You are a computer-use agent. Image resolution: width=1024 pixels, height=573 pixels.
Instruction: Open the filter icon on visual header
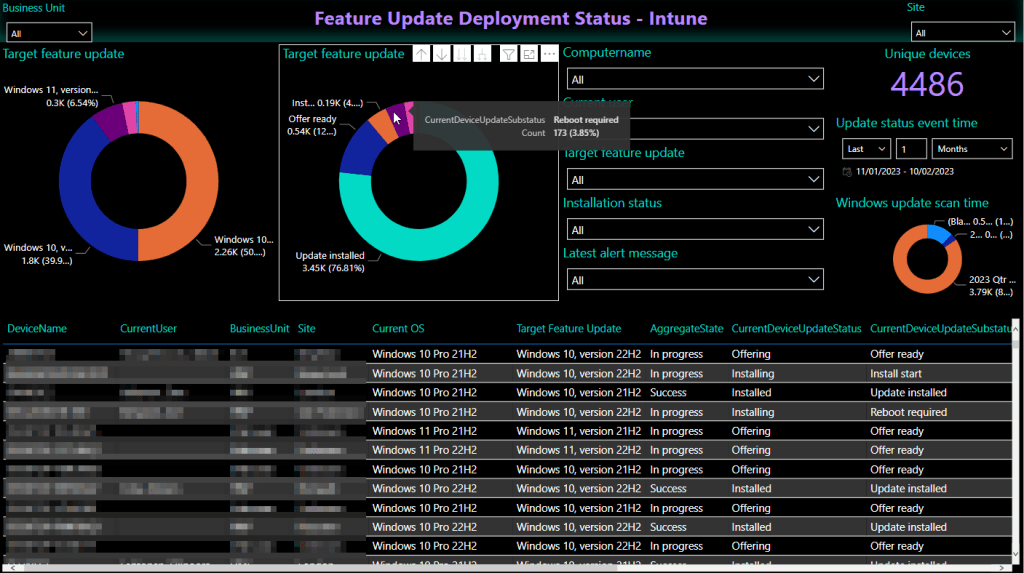508,54
